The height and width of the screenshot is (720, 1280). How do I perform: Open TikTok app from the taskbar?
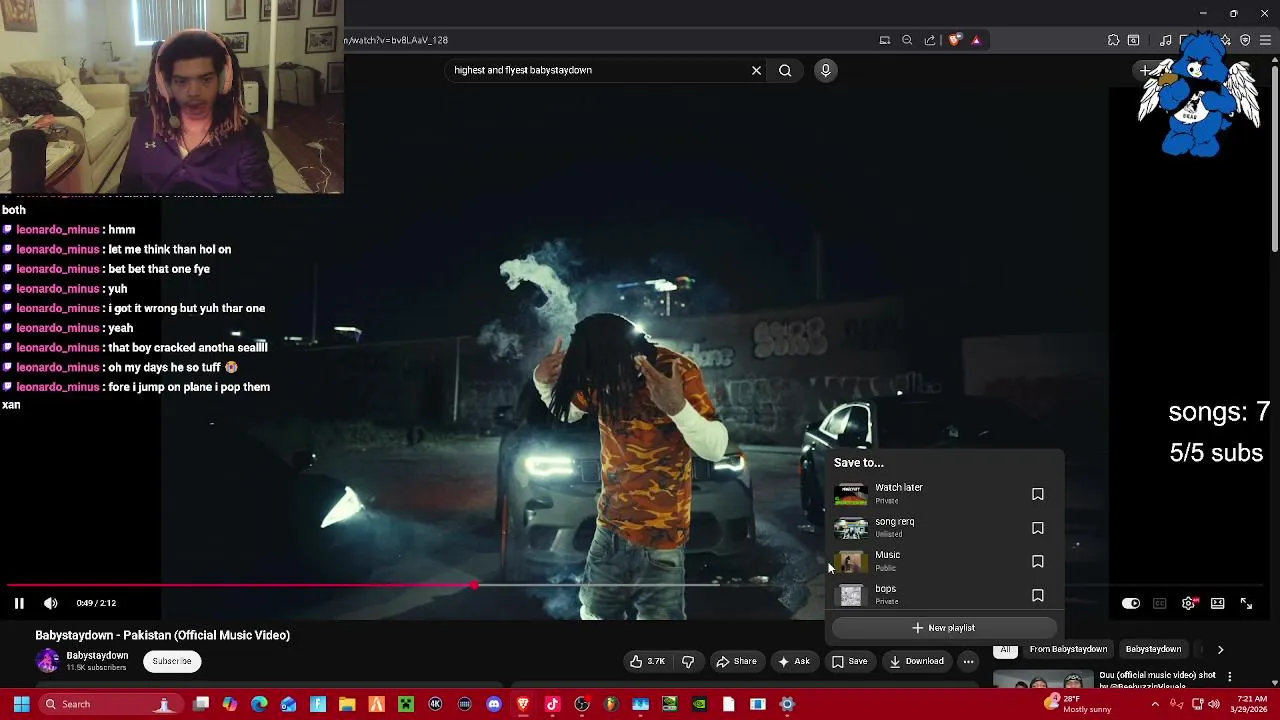click(552, 704)
